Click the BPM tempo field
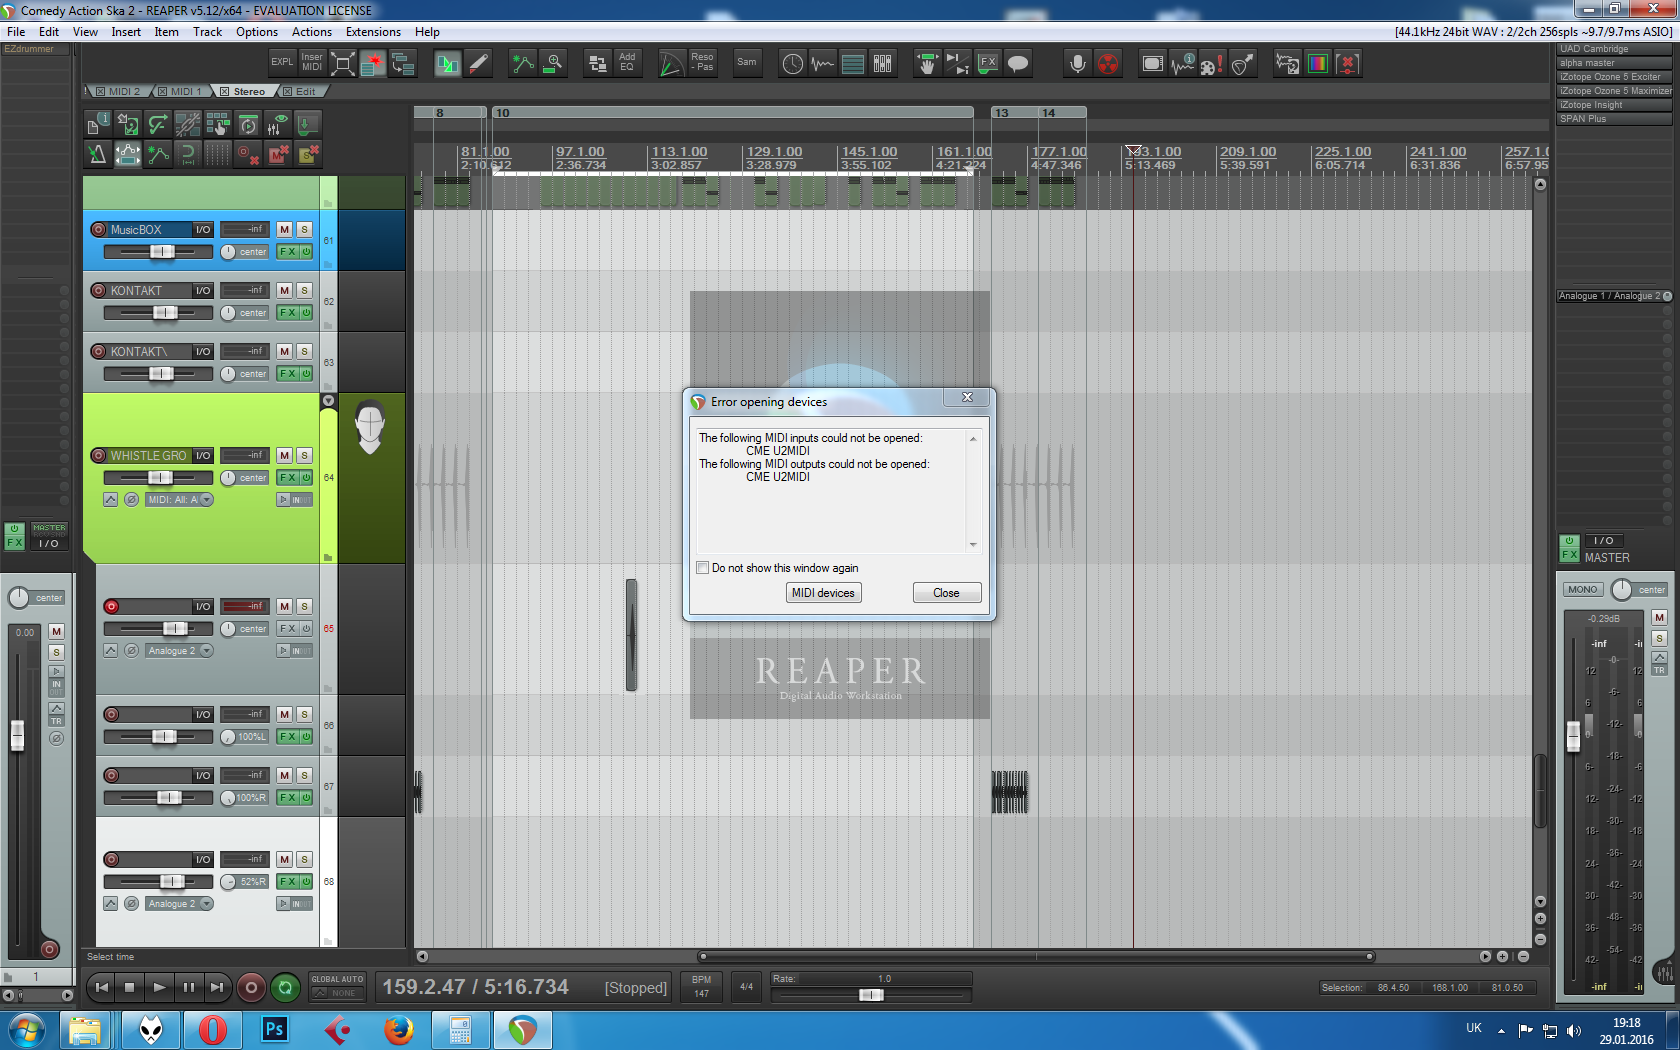 pyautogui.click(x=702, y=987)
